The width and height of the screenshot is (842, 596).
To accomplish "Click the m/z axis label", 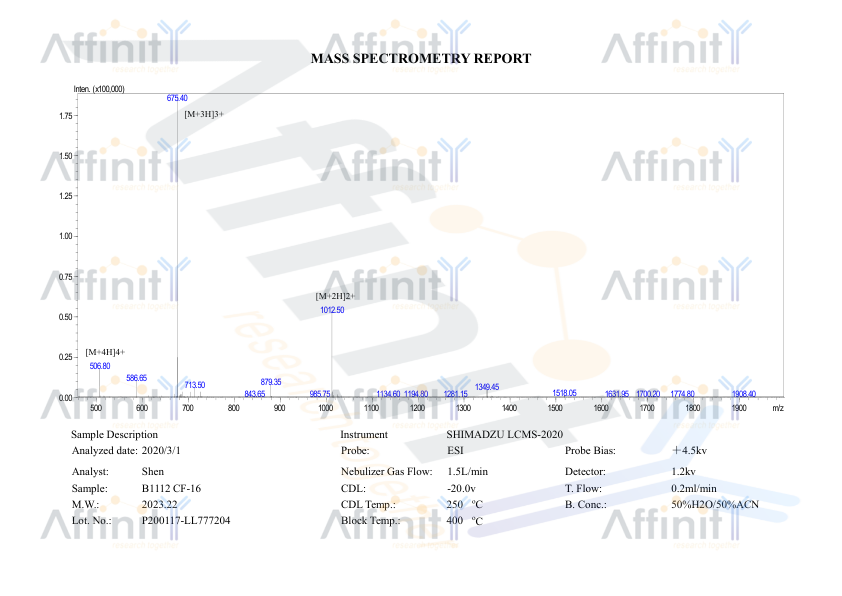I will point(778,408).
